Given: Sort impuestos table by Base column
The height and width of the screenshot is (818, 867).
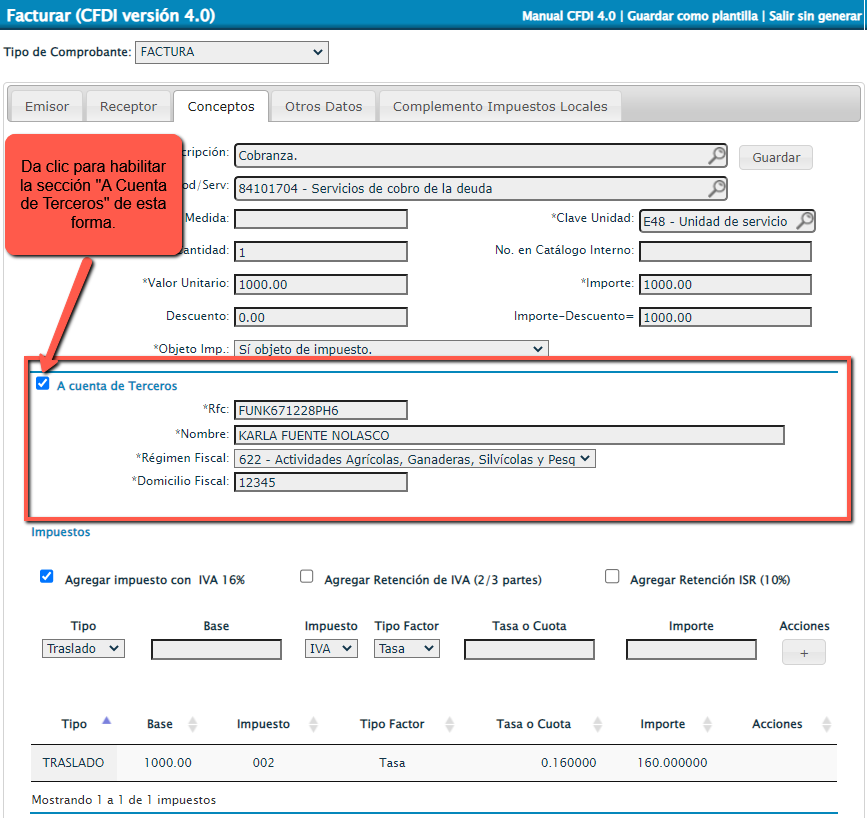Looking at the screenshot, I should pyautogui.click(x=192, y=724).
